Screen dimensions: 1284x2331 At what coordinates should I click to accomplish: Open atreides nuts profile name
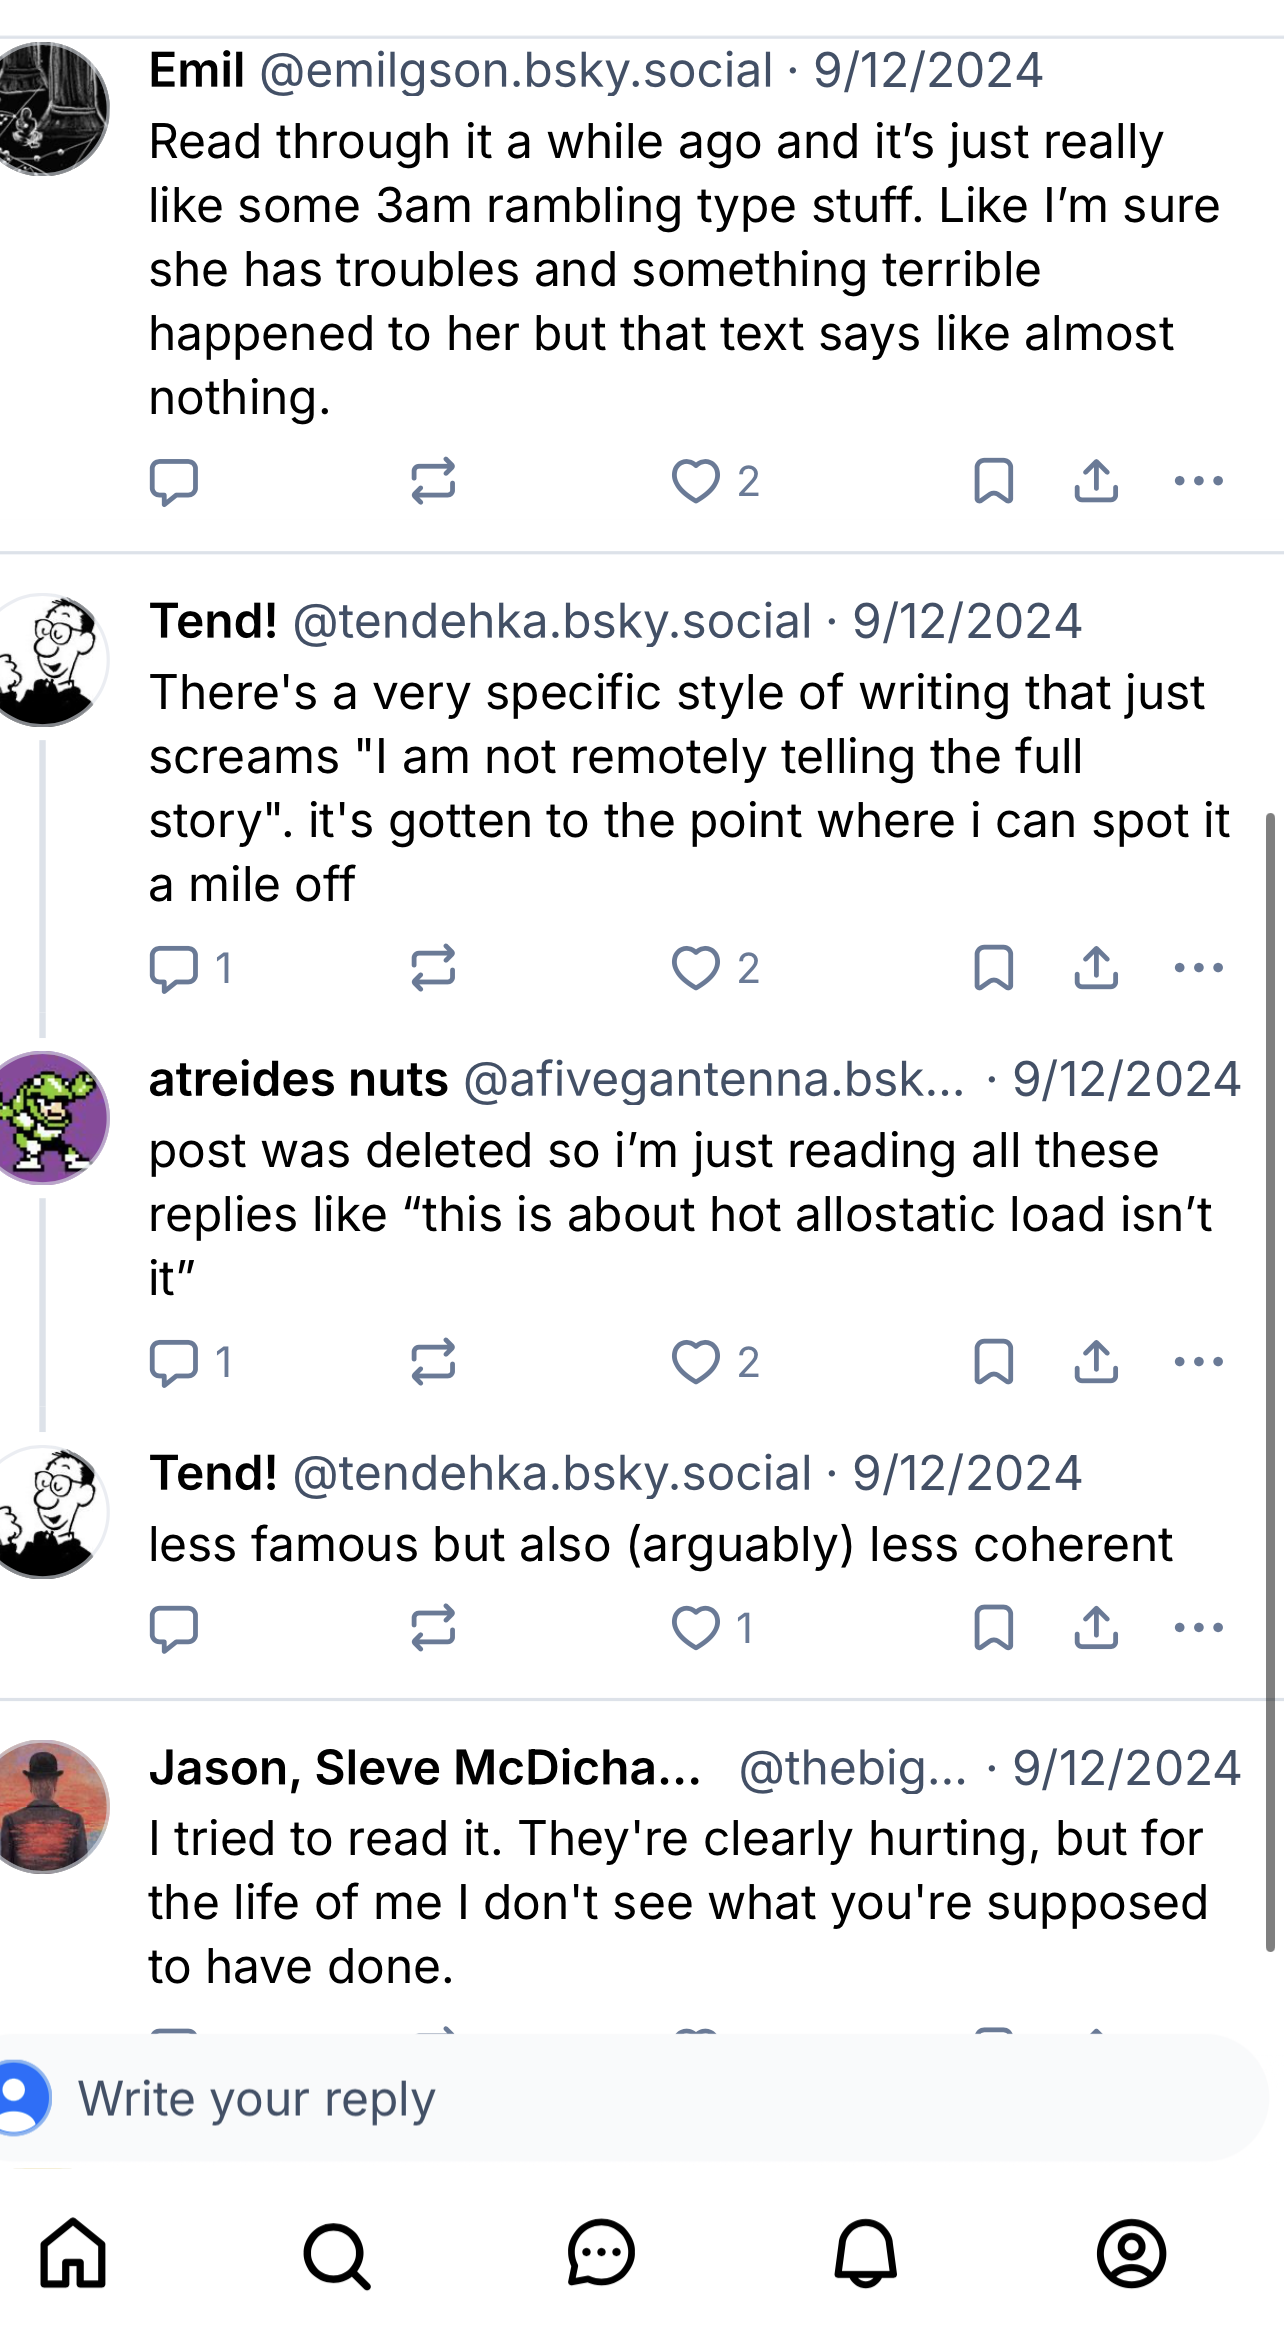(x=298, y=1080)
